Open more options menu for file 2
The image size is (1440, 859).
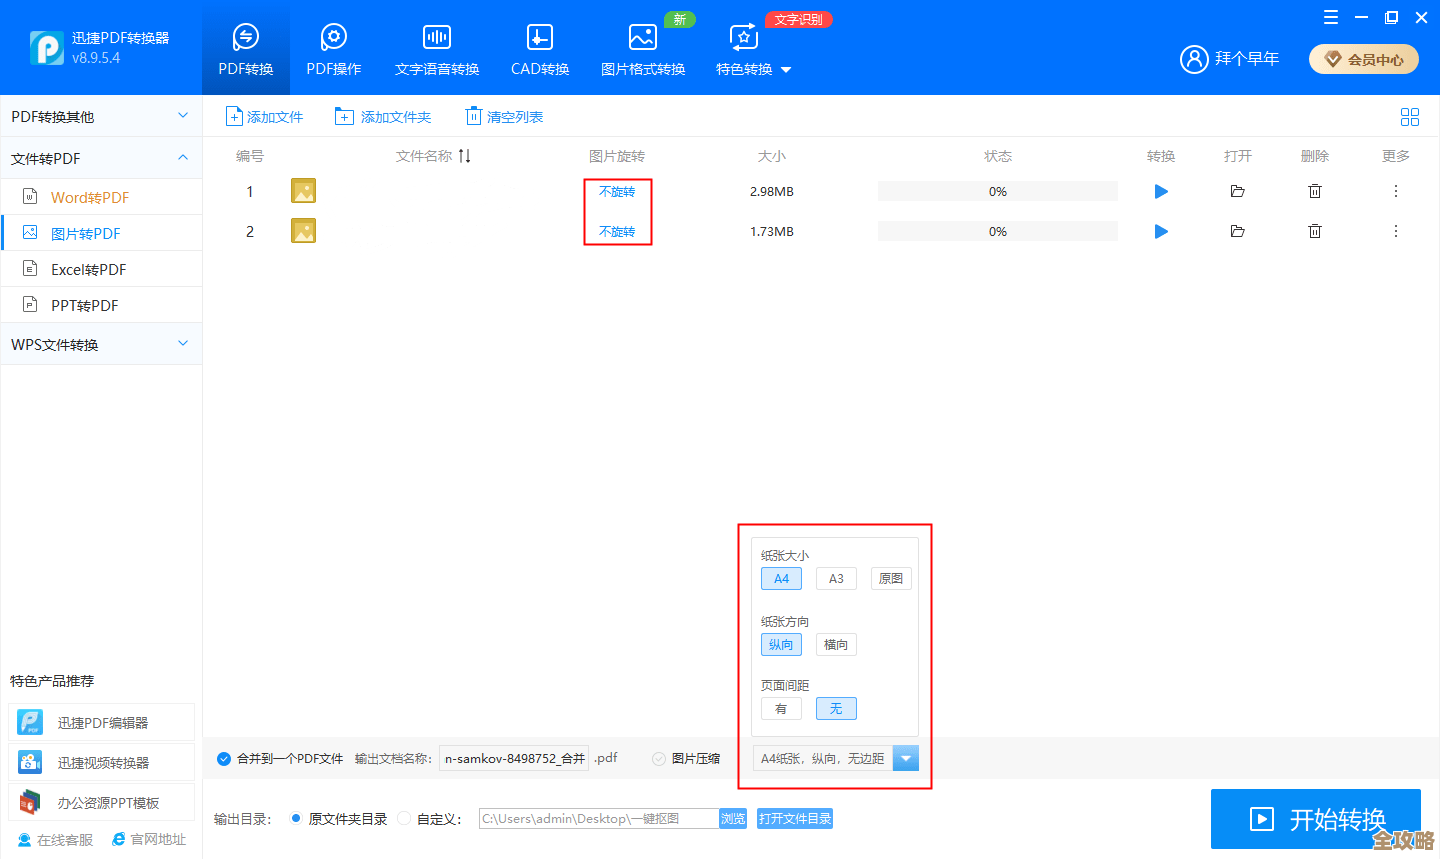(1395, 231)
